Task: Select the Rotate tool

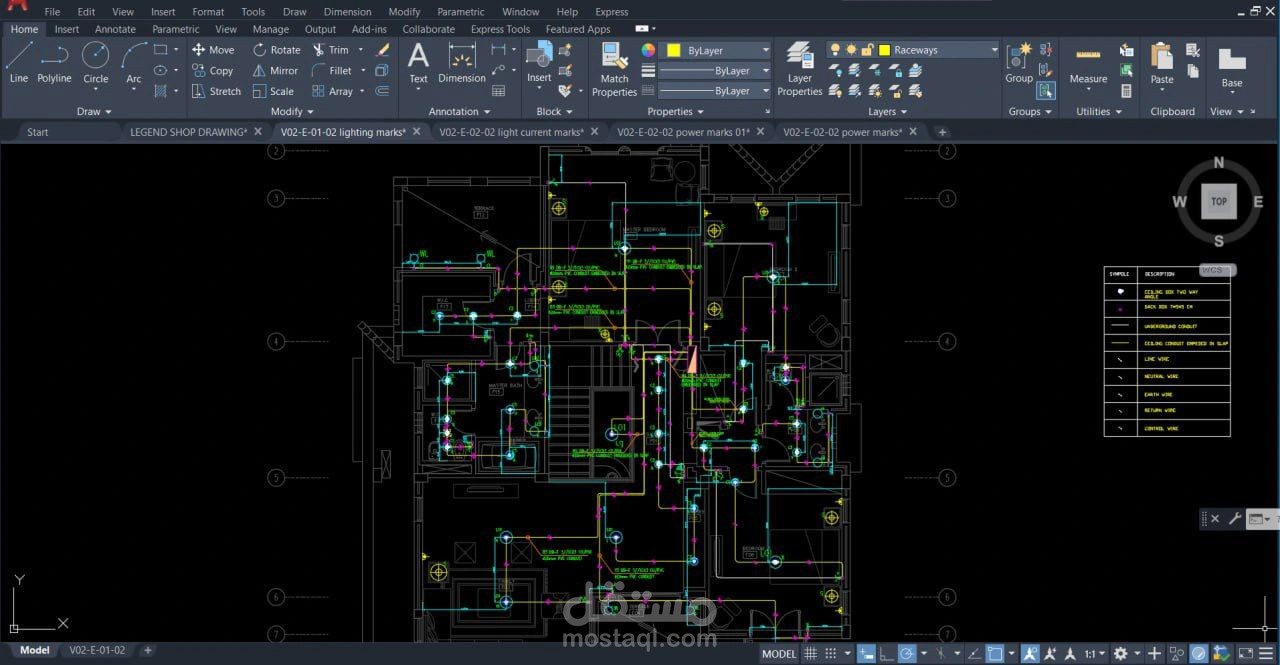Action: tap(276, 49)
